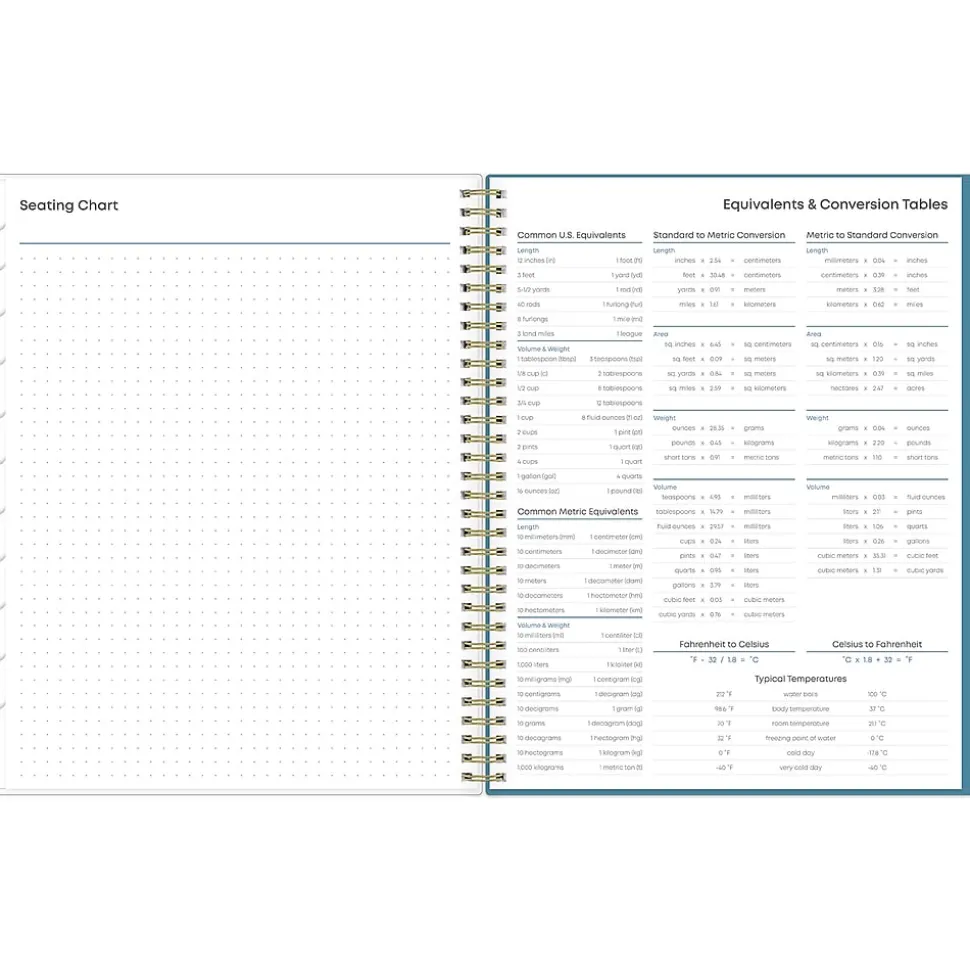Click the Celsius to Fahrenheit formula heading
Viewport: 970px width, 971px height.
pyautogui.click(x=877, y=645)
